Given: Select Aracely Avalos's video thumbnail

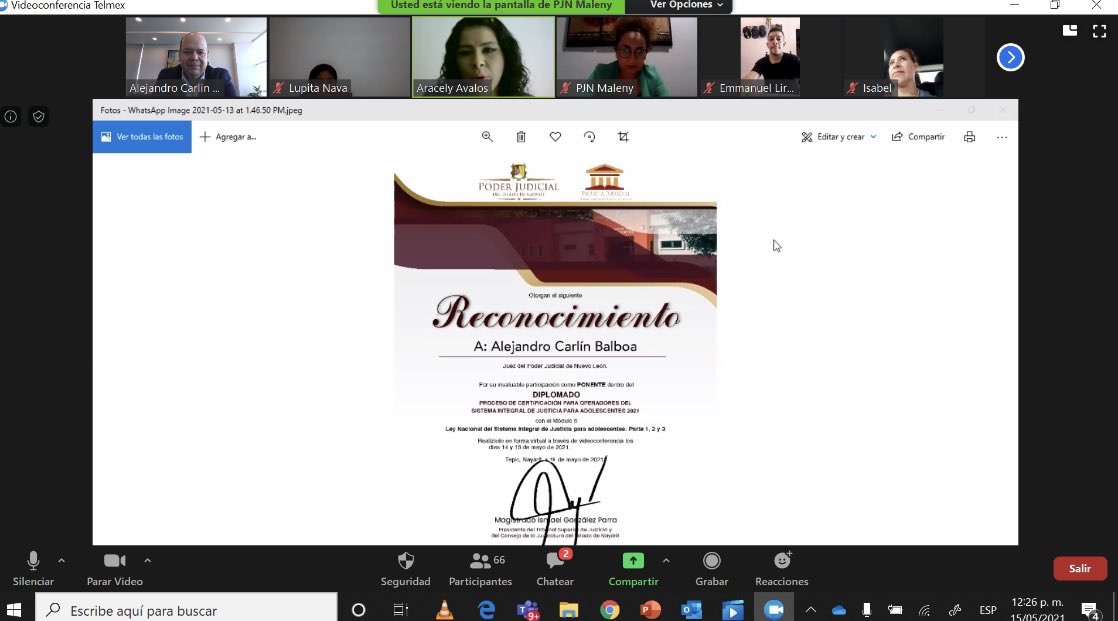Looking at the screenshot, I should 483,57.
